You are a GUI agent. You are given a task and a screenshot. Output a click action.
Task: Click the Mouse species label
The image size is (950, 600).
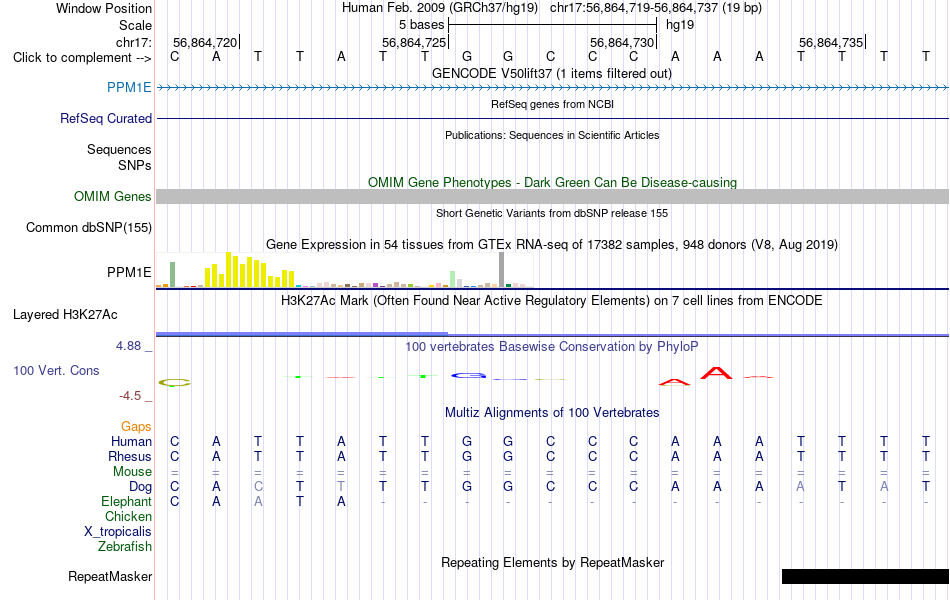tap(132, 472)
